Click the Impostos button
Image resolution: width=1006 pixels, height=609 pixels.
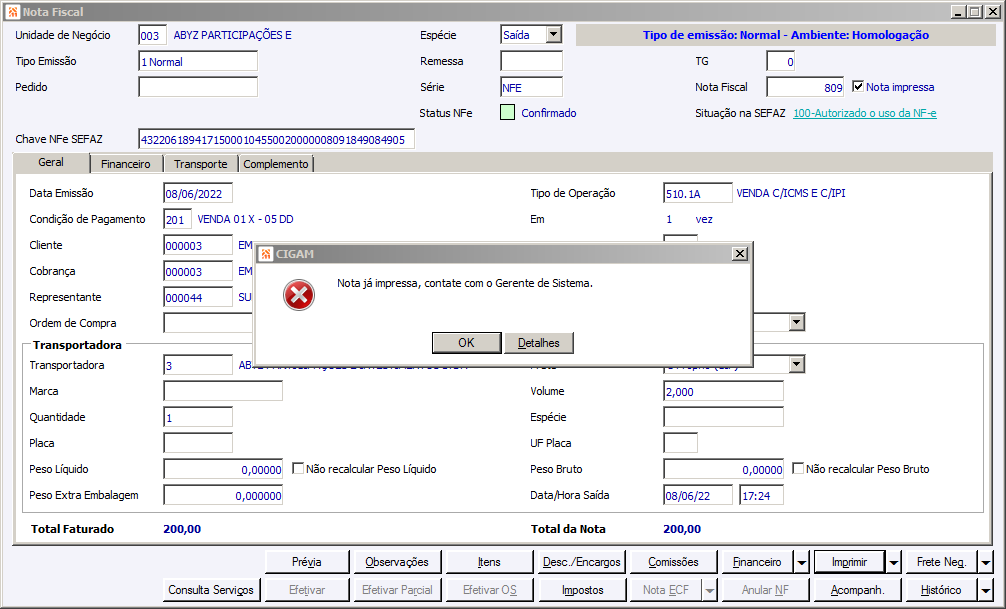coord(583,590)
